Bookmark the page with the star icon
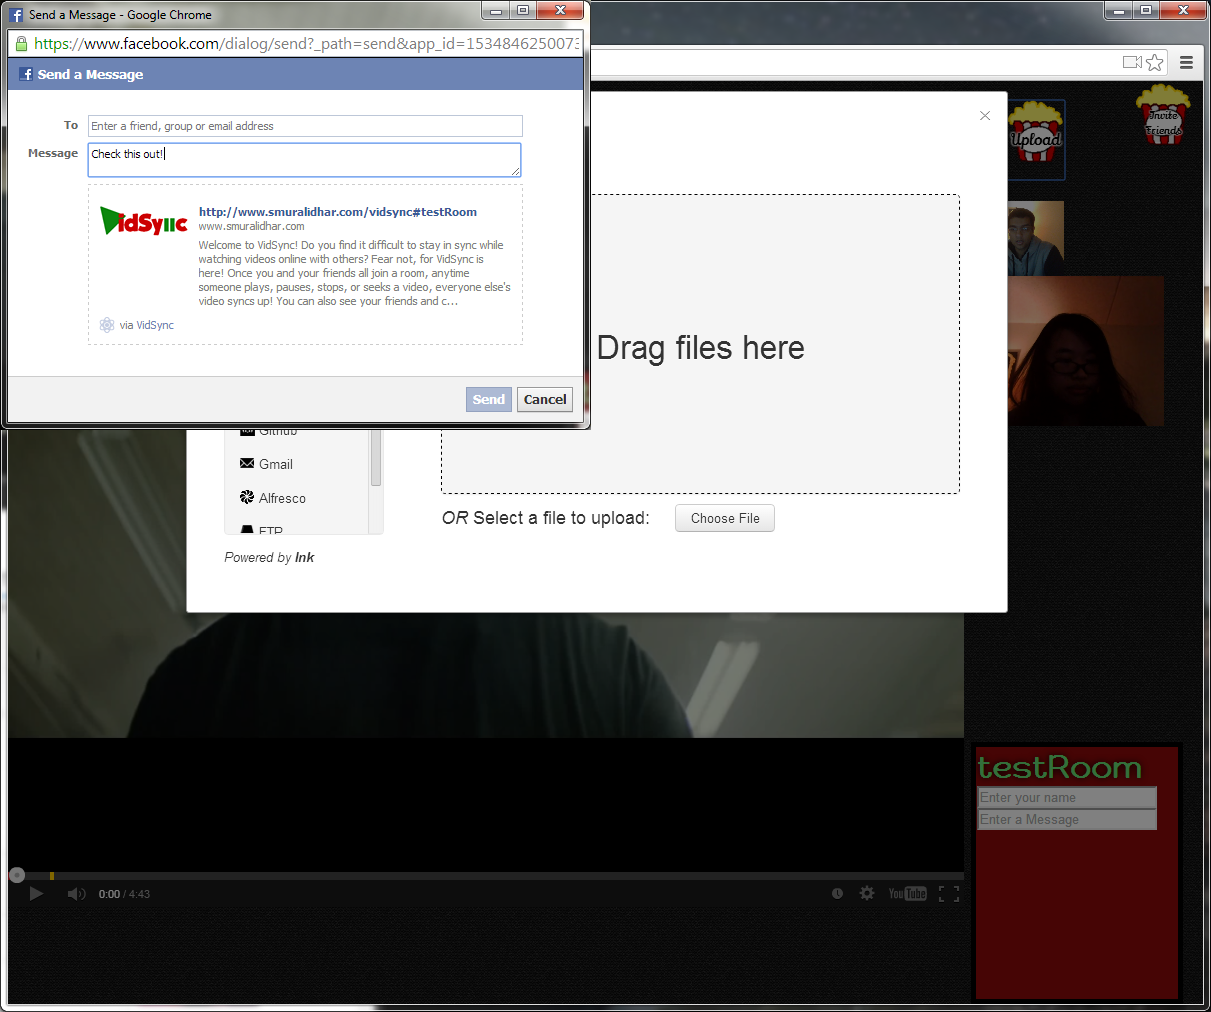The width and height of the screenshot is (1211, 1012). point(1155,62)
